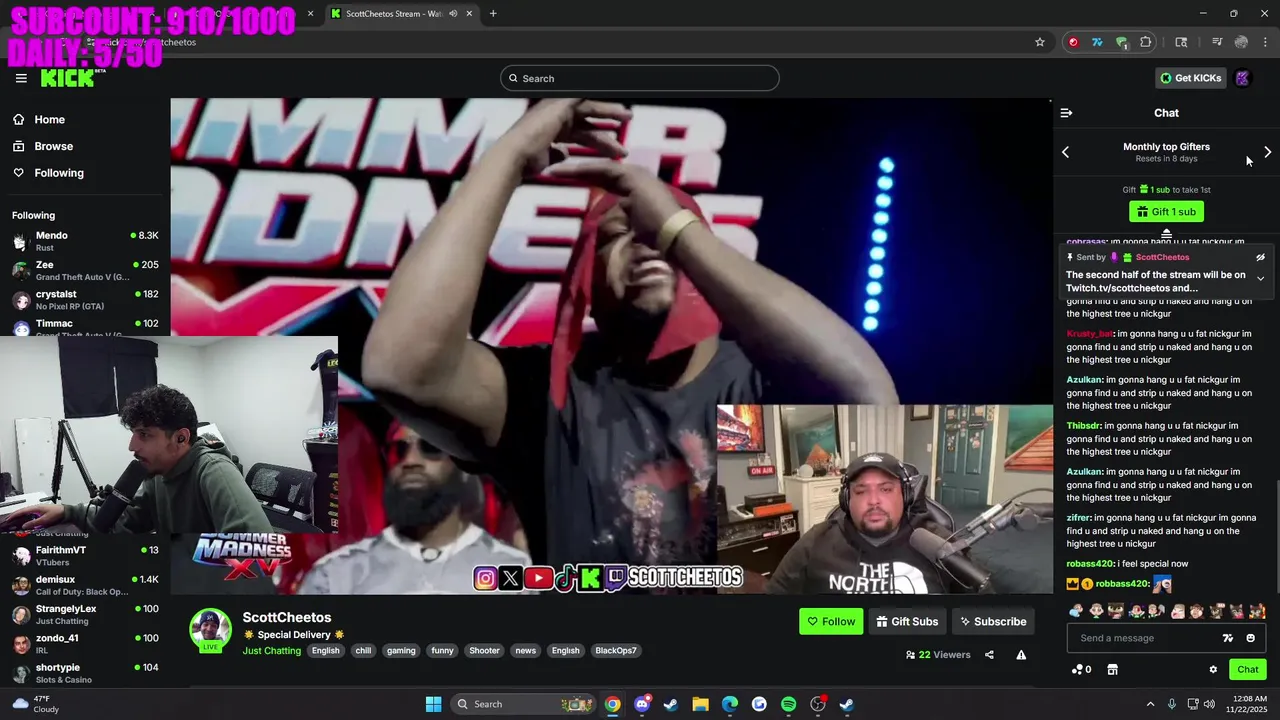
Task: Open crystalst channel in Following list
Action: (85, 300)
